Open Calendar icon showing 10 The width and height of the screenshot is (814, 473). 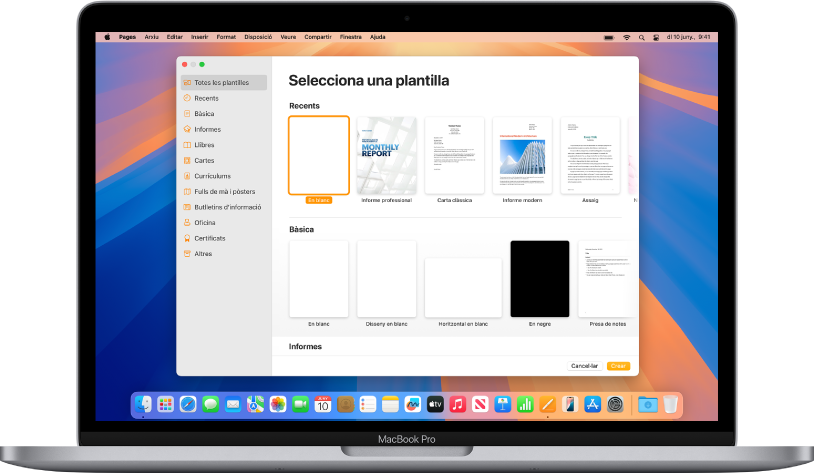pyautogui.click(x=322, y=404)
